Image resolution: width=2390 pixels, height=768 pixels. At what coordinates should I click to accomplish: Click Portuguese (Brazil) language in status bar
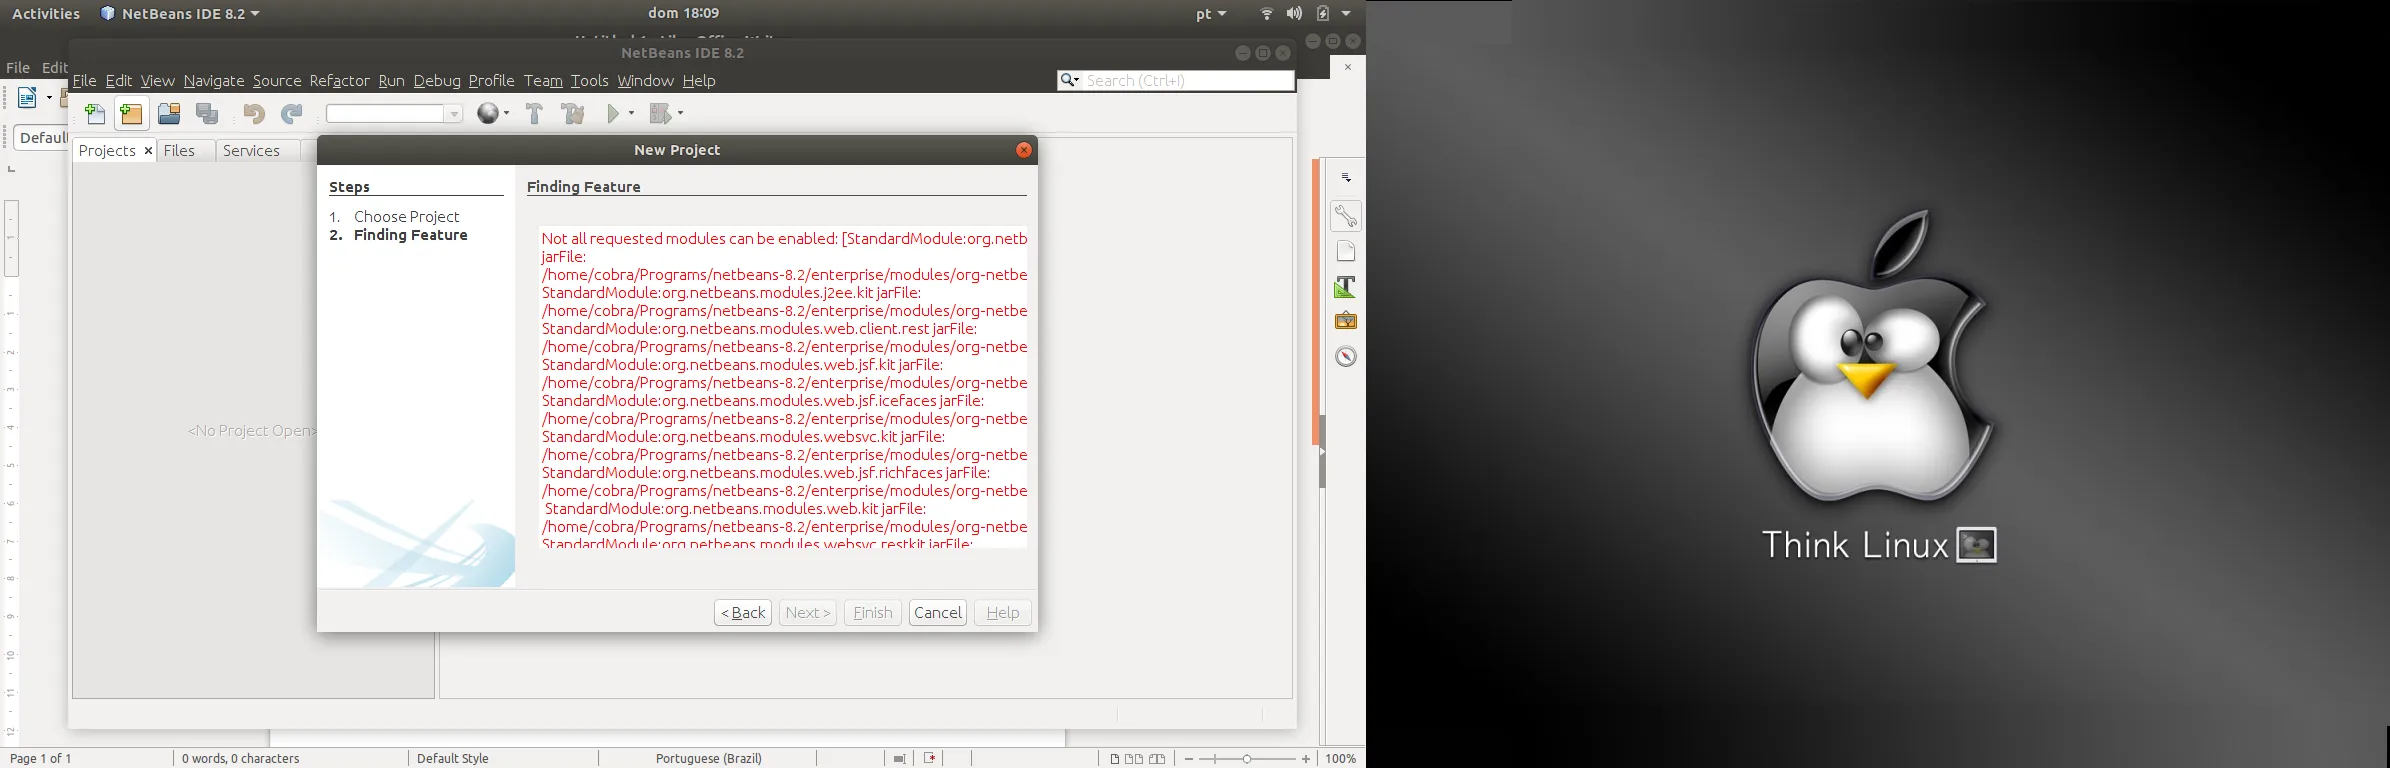[709, 759]
